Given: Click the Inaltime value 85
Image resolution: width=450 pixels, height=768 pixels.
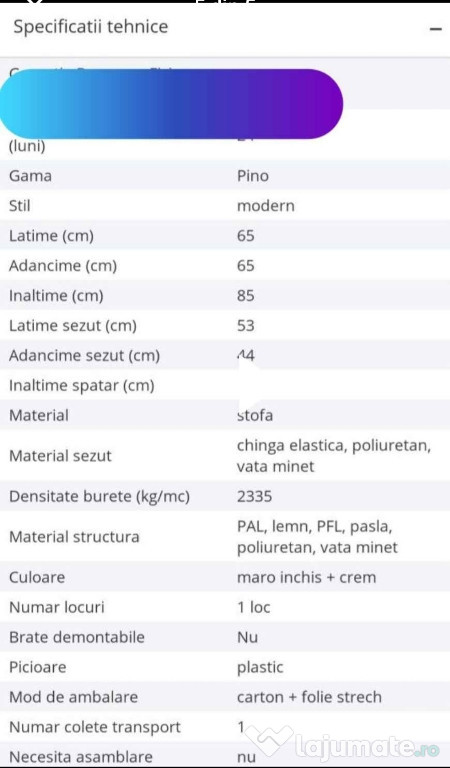Looking at the screenshot, I should tap(246, 296).
